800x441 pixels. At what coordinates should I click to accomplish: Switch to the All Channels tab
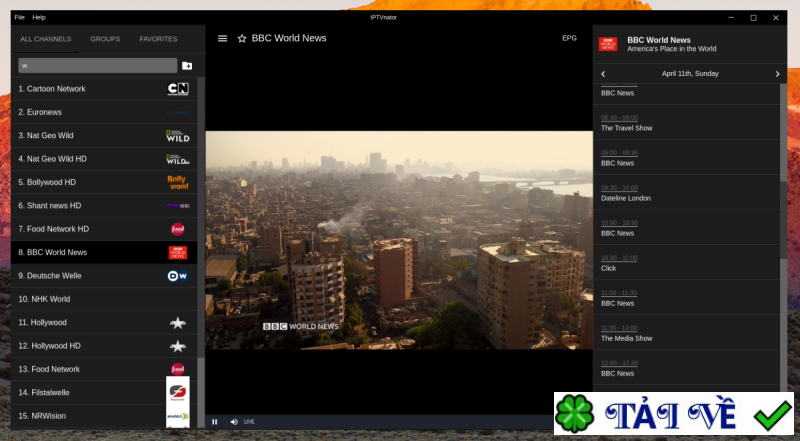coord(45,39)
